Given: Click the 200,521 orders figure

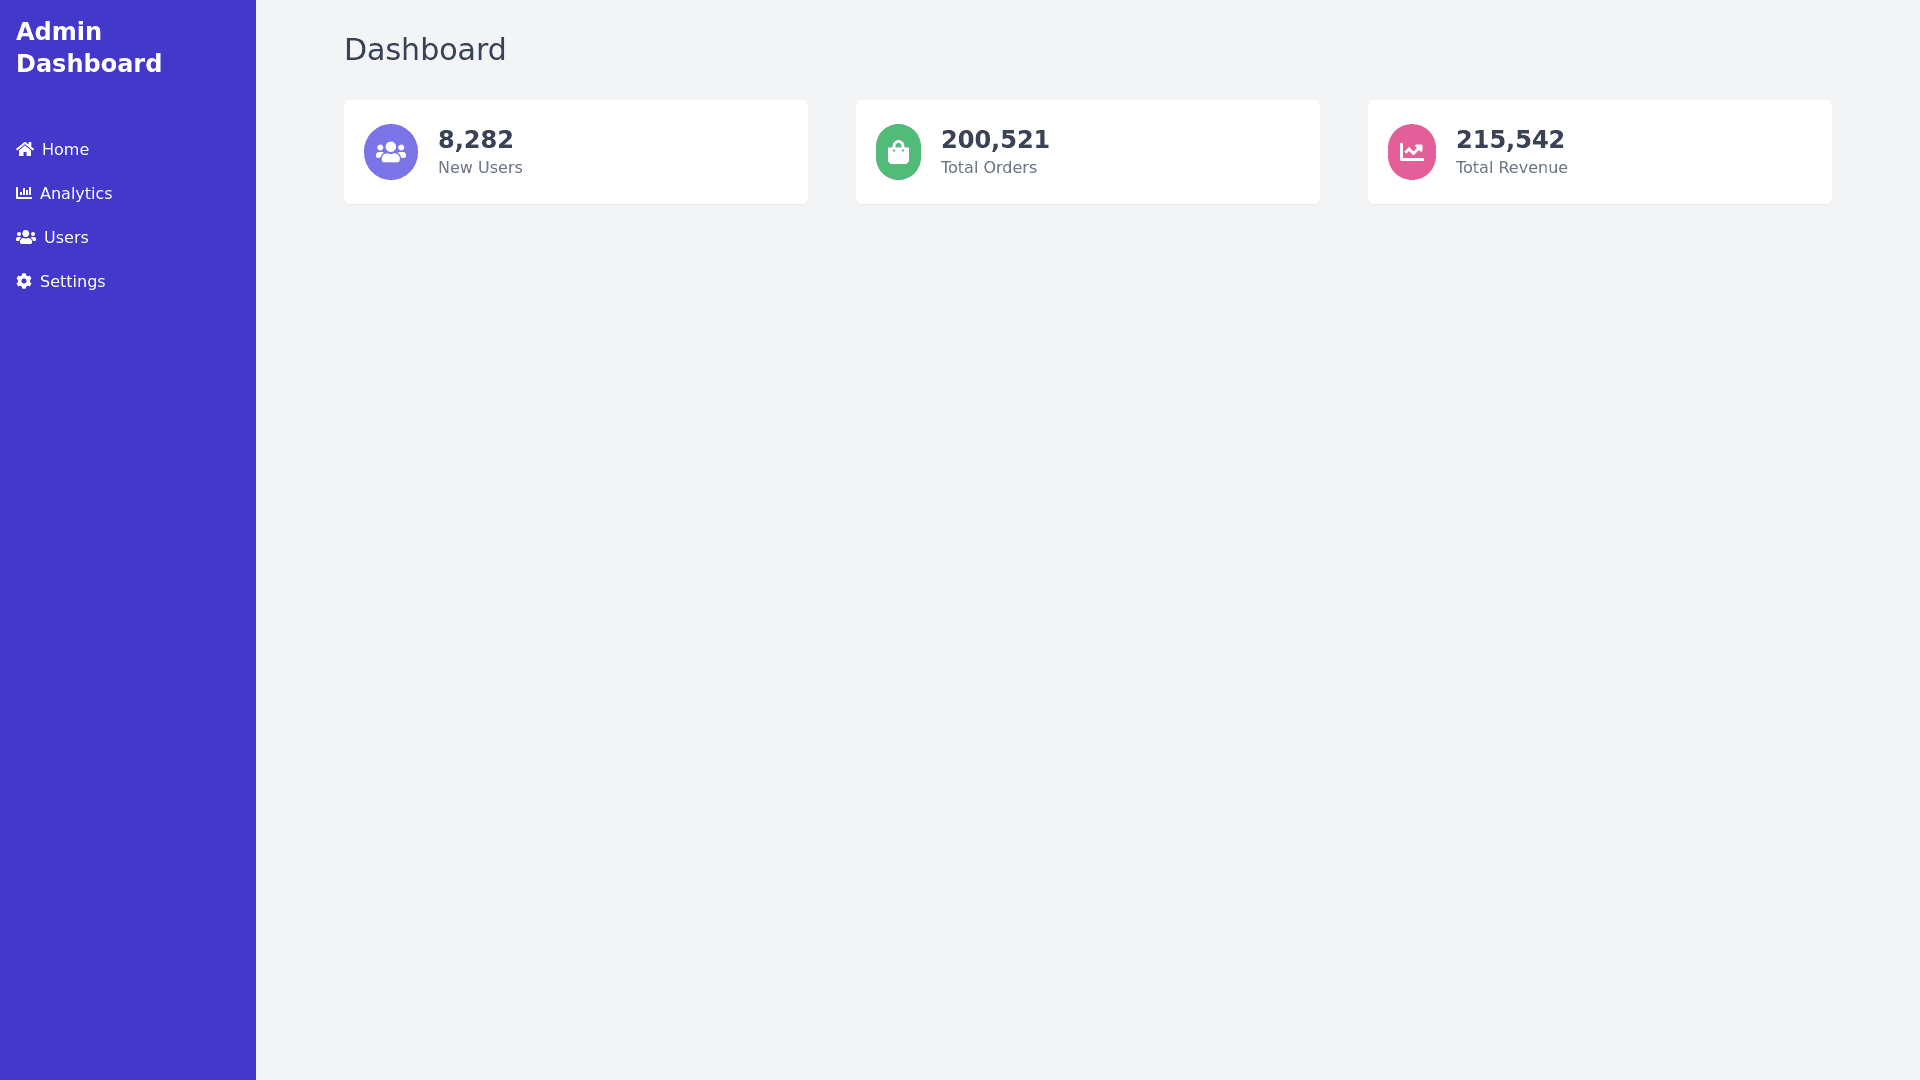Looking at the screenshot, I should tap(995, 139).
